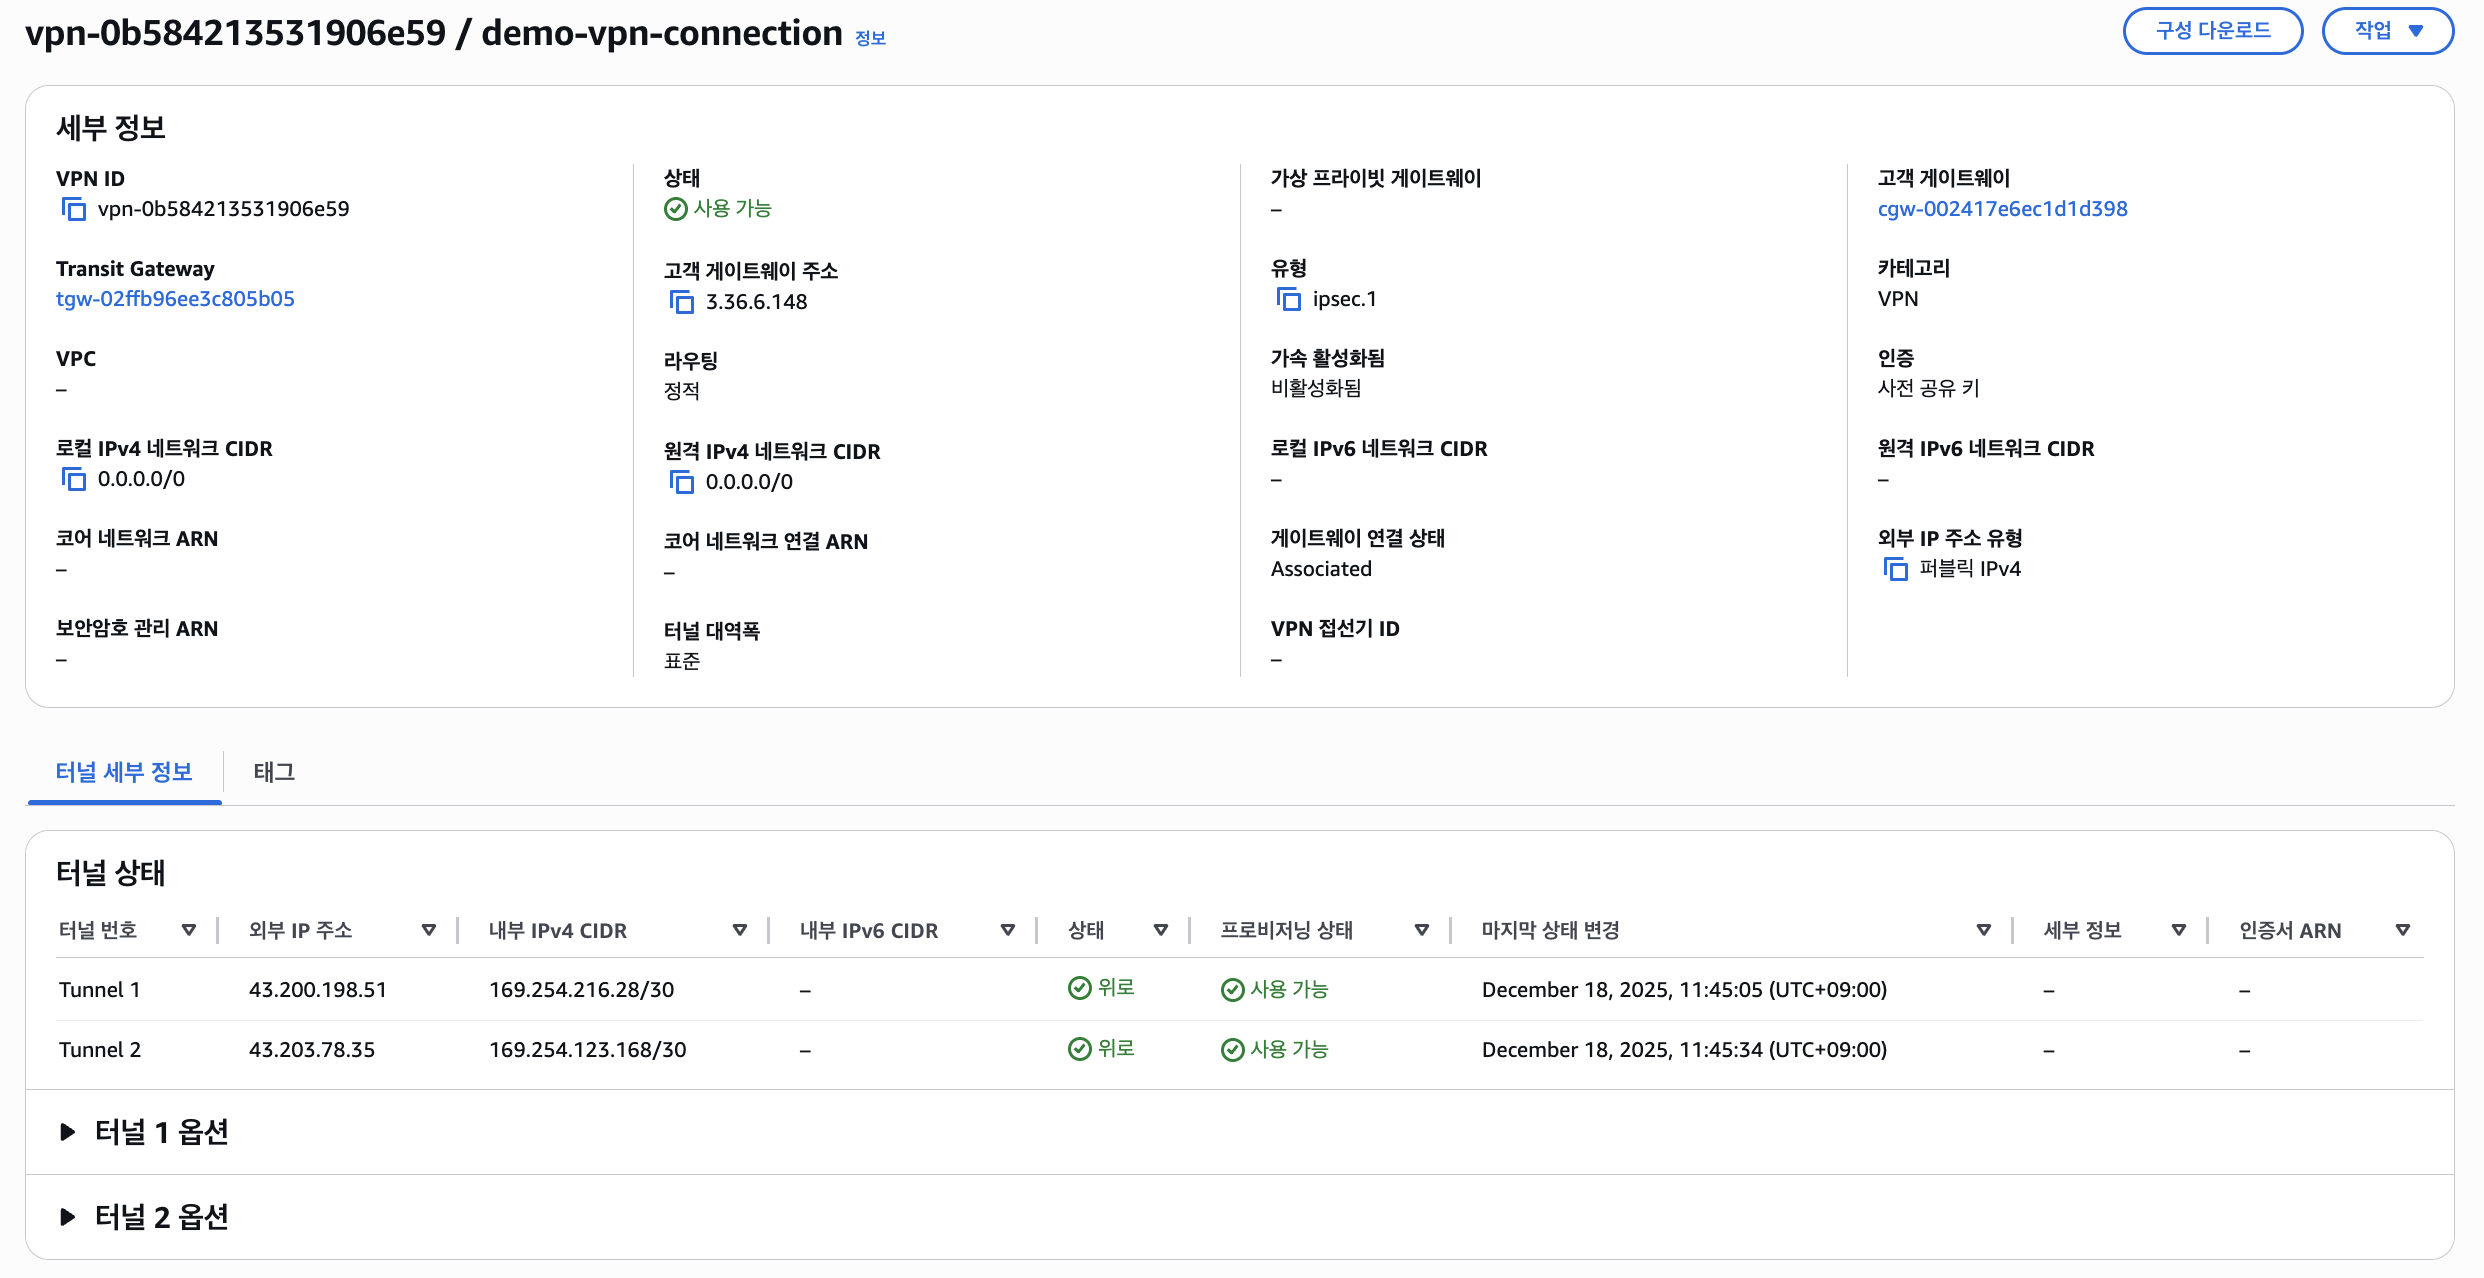Open customer gateway cgw-002417e6ec1d1d398 link
Viewport: 2484px width, 1278px height.
(x=2002, y=209)
